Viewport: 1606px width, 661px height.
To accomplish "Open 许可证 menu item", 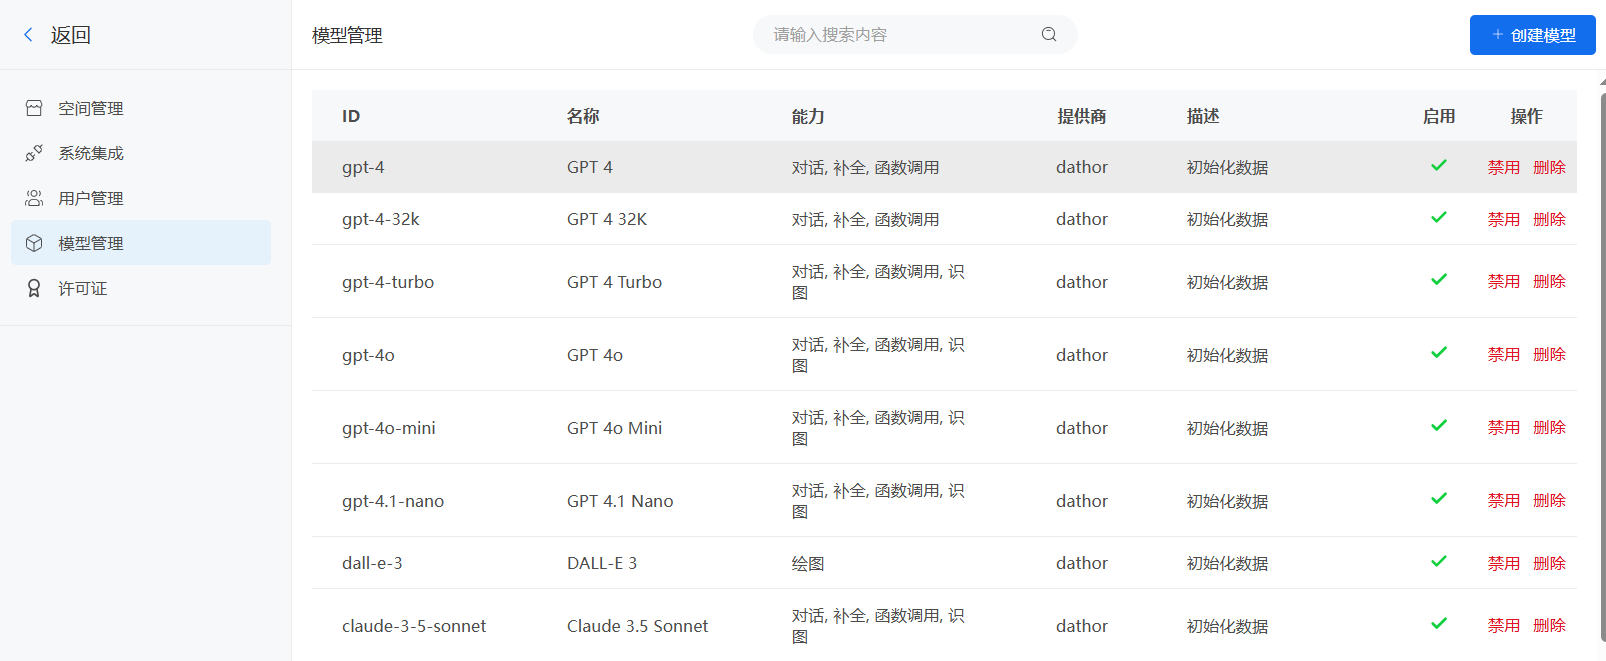I will [x=82, y=288].
